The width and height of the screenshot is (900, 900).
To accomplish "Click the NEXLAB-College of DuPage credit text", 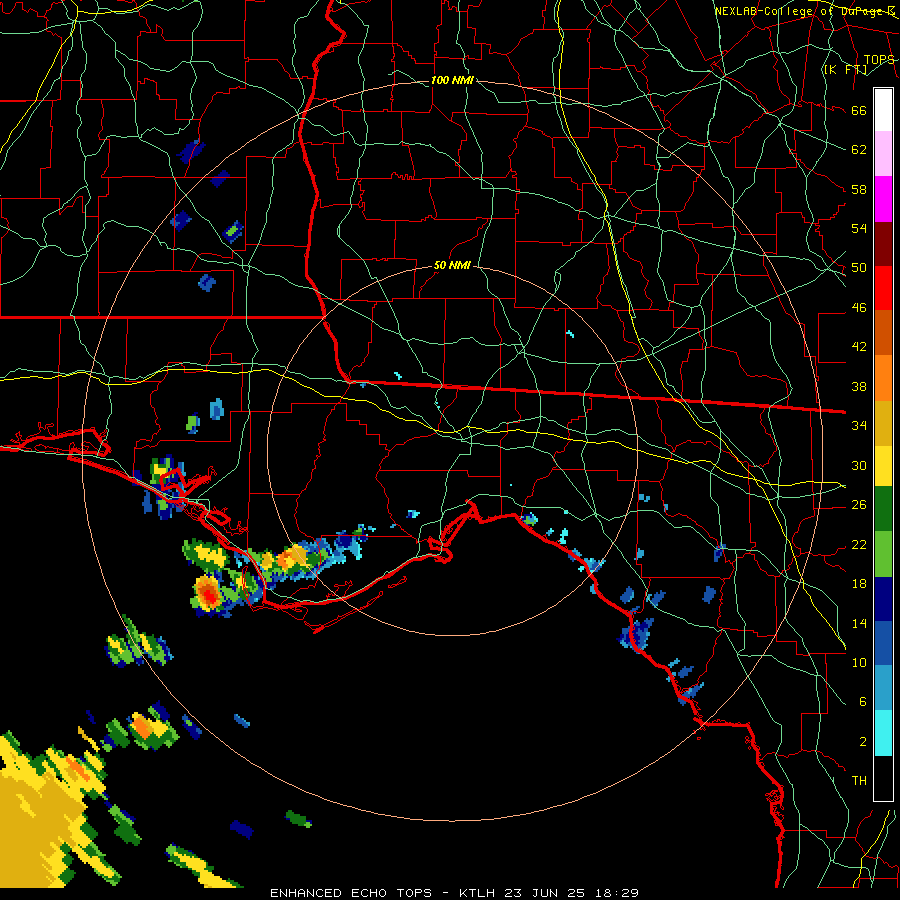I will point(805,11).
